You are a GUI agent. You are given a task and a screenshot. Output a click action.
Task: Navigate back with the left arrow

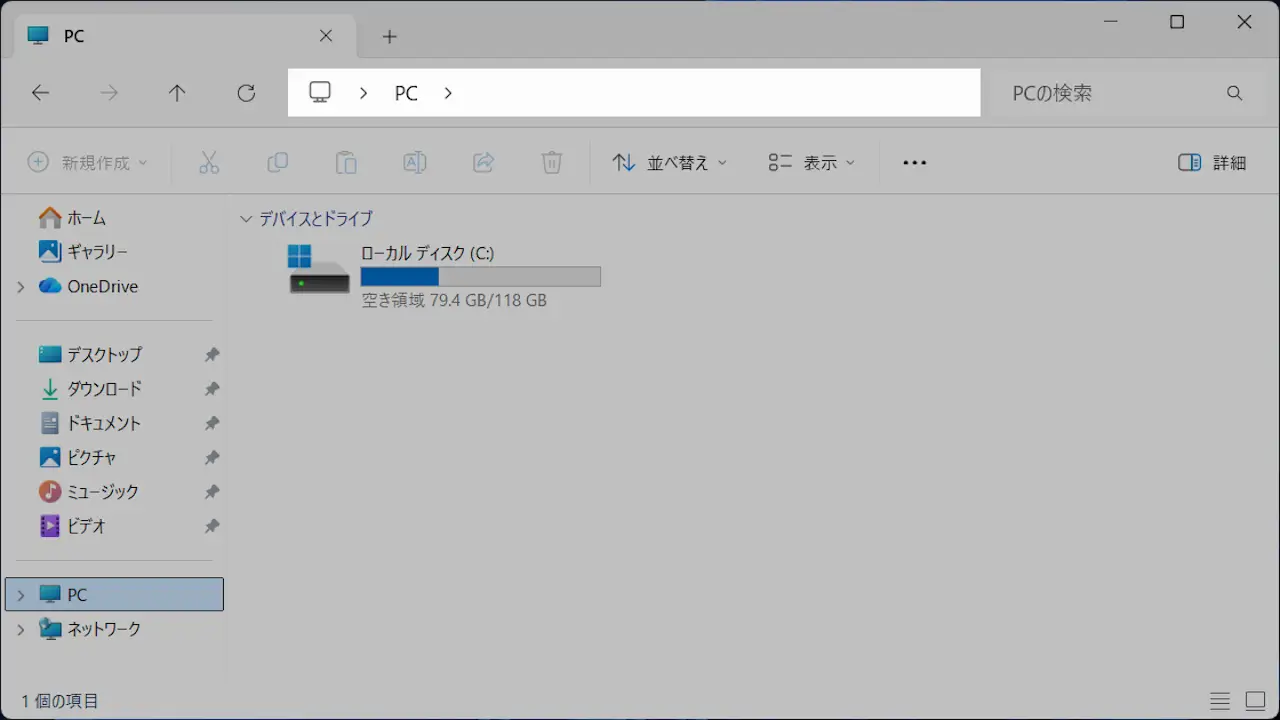40,93
